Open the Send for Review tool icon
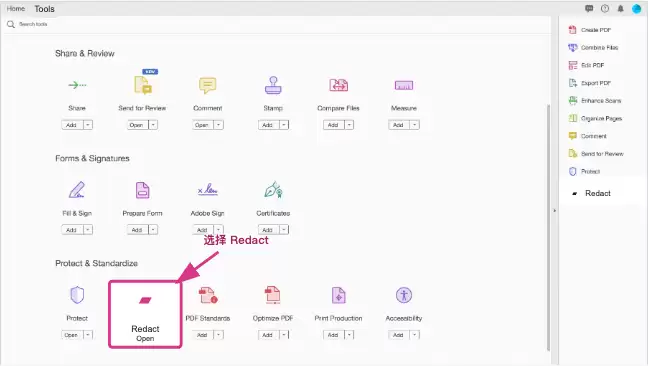 click(x=143, y=84)
